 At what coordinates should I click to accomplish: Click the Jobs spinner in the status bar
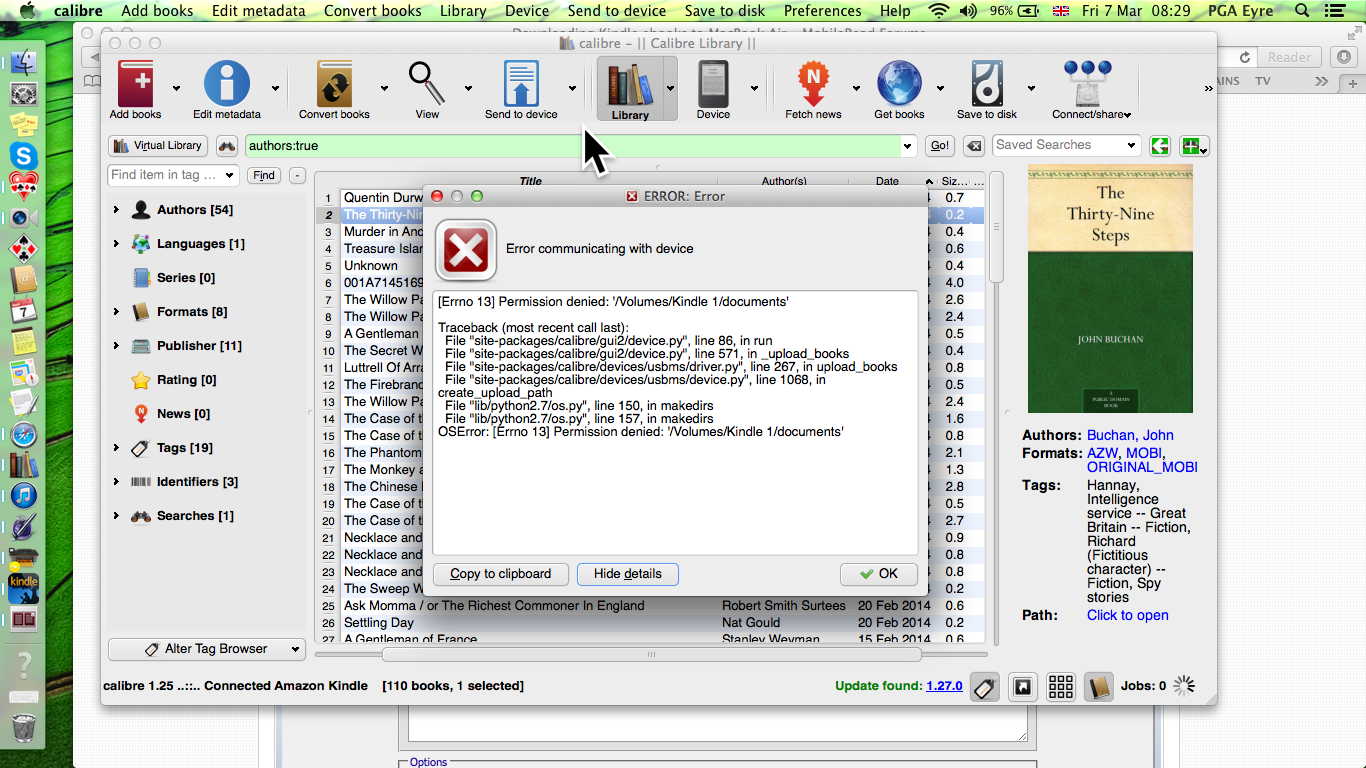[x=1184, y=686]
